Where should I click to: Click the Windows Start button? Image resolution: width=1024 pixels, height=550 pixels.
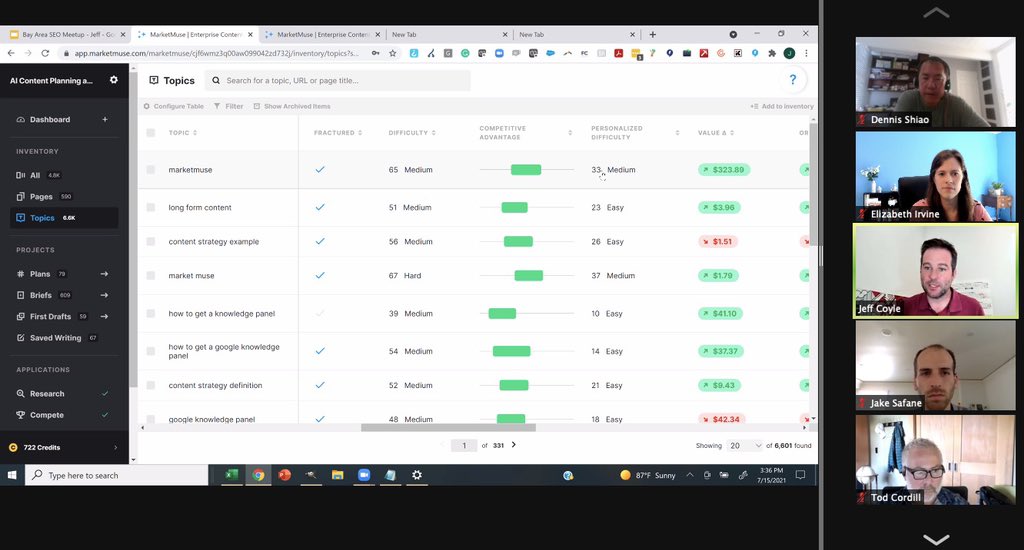pos(12,475)
